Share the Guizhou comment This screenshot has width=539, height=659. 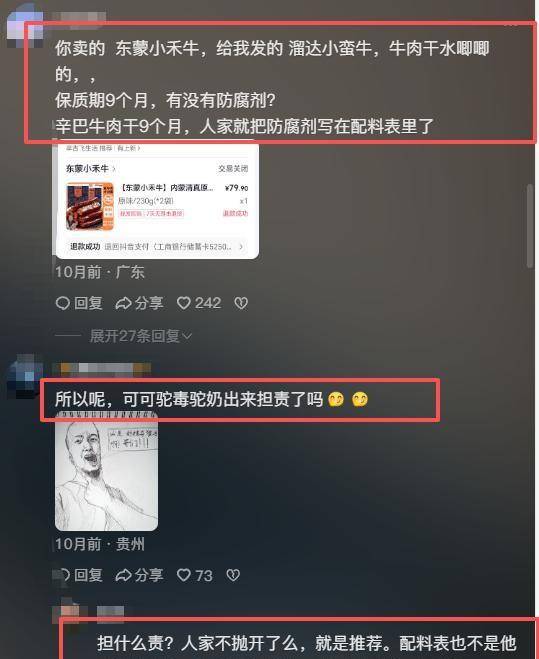pos(140,575)
